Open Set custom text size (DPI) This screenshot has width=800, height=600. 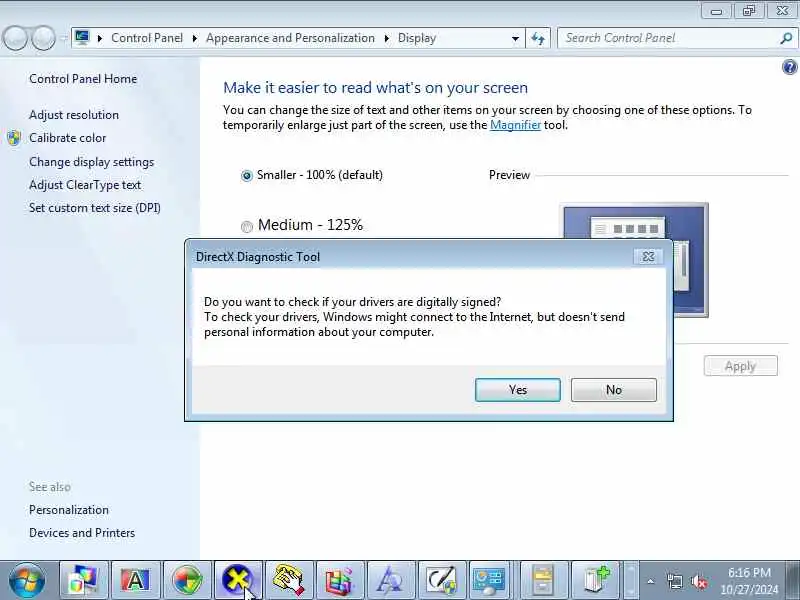point(95,208)
